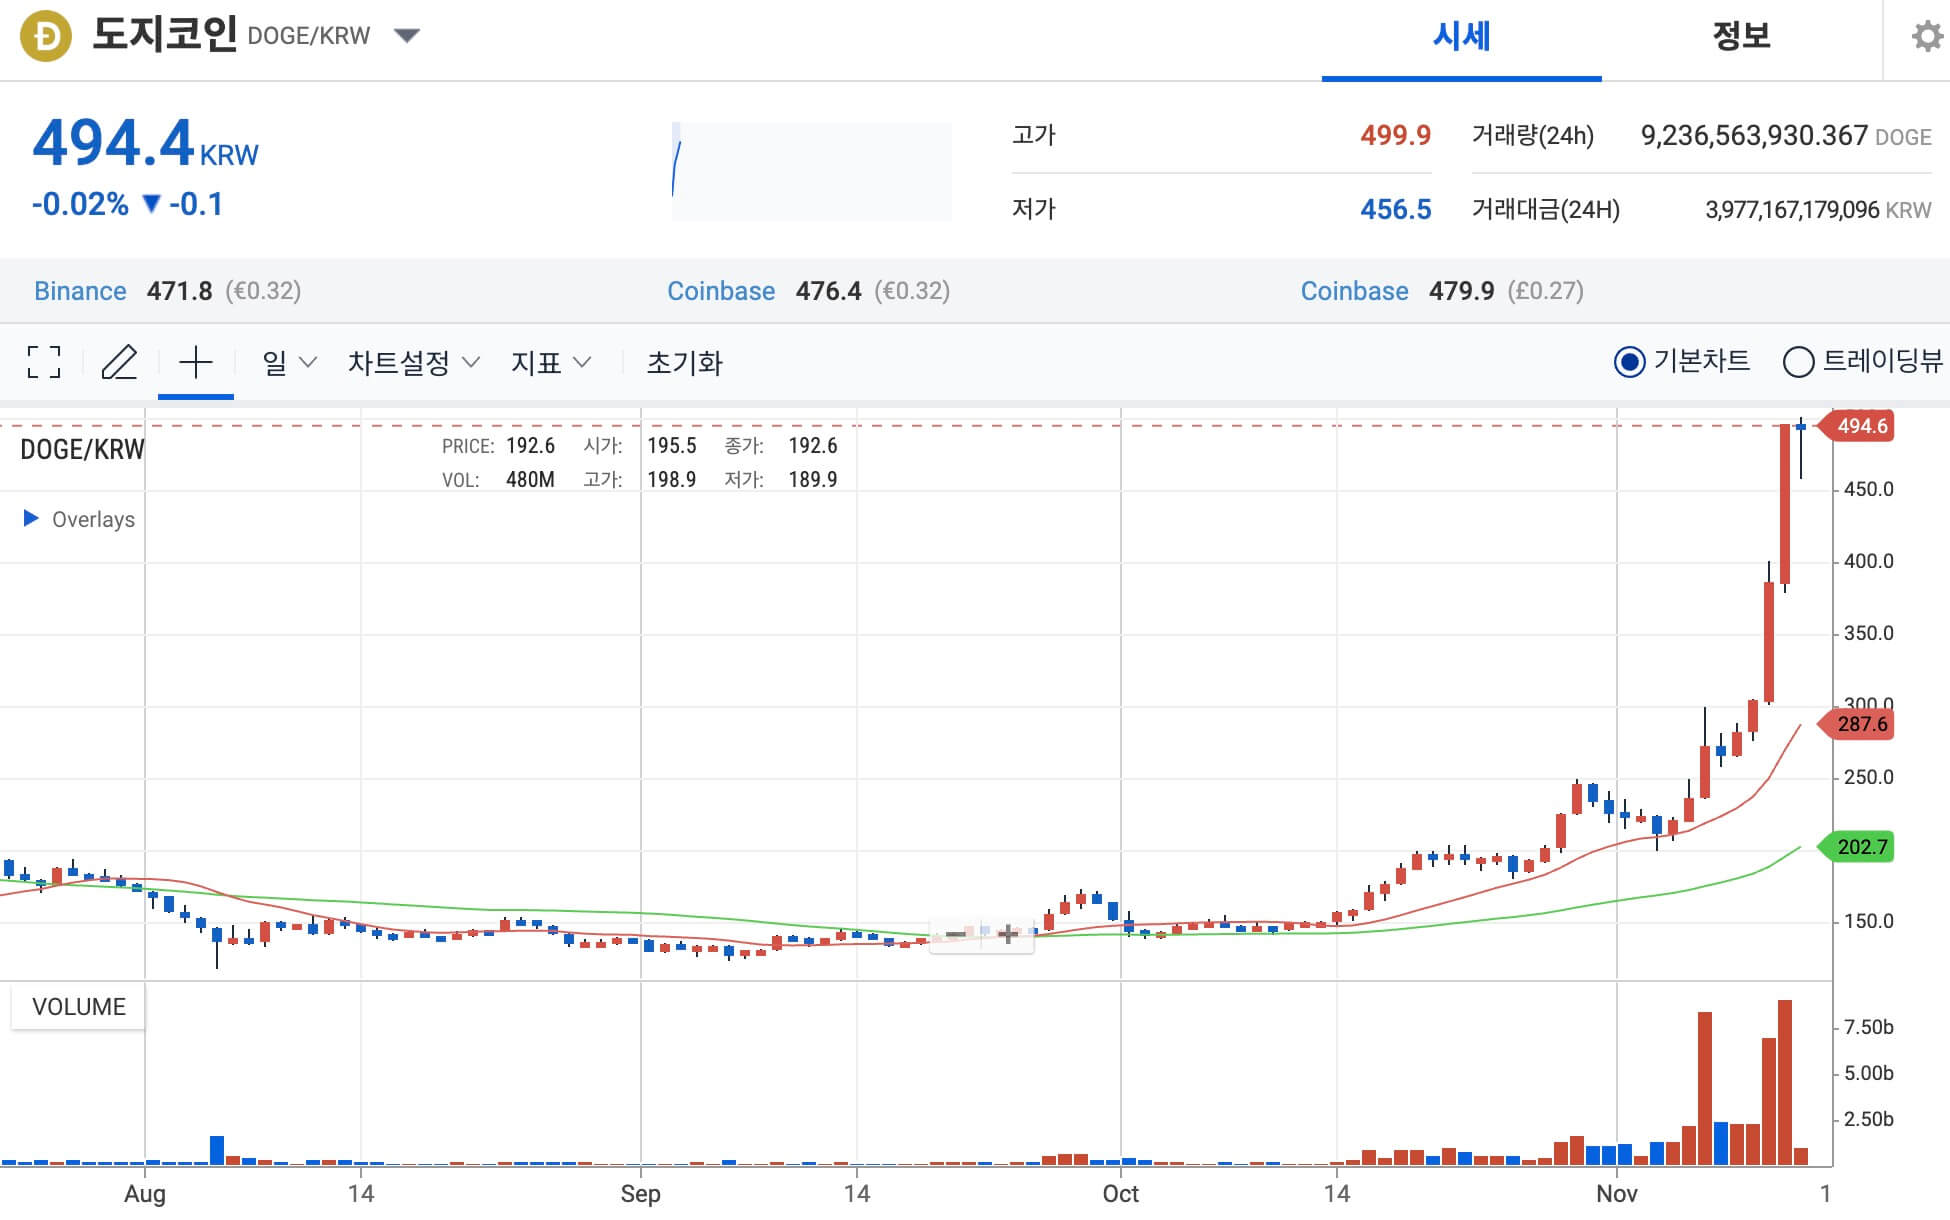Image resolution: width=1950 pixels, height=1220 pixels.
Task: Click the 저가 value 456.5
Action: [x=1395, y=209]
